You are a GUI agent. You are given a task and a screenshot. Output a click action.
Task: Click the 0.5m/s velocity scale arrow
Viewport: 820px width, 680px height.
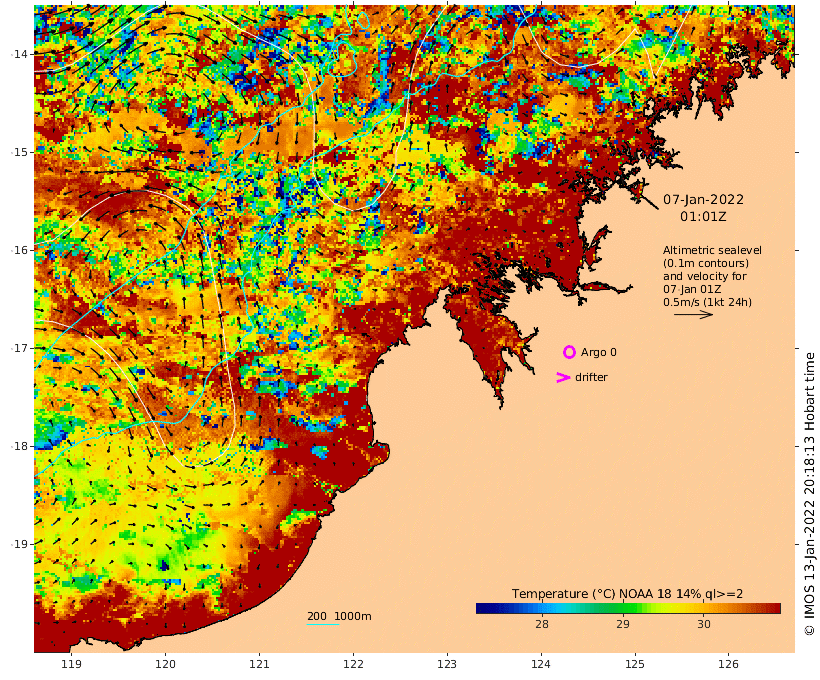pyautogui.click(x=693, y=314)
